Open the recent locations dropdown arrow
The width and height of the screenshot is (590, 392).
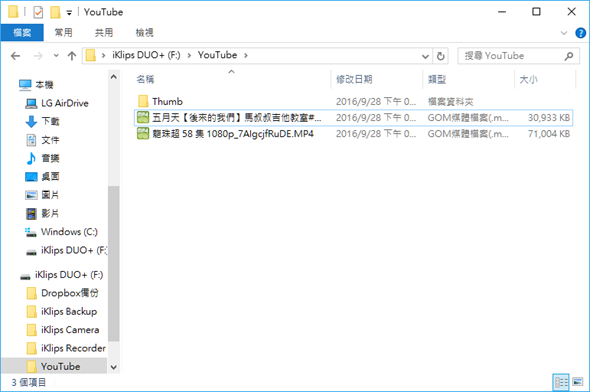(56, 56)
